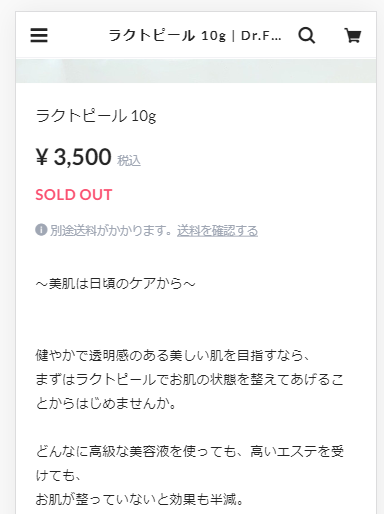Click the line お肌が整っていないと効果も半減。
384x514 pixels.
[140, 500]
